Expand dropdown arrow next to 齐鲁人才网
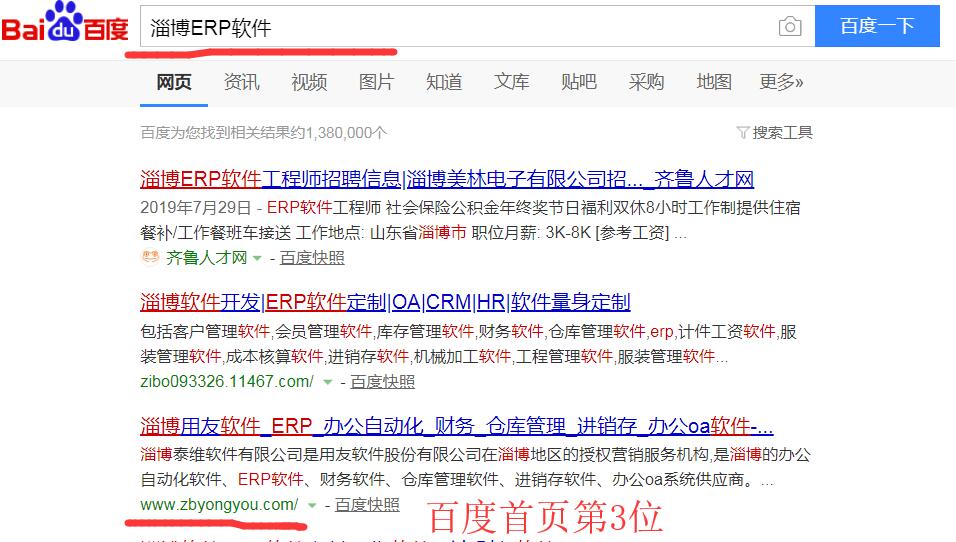This screenshot has height=542, width=956. click(x=257, y=259)
